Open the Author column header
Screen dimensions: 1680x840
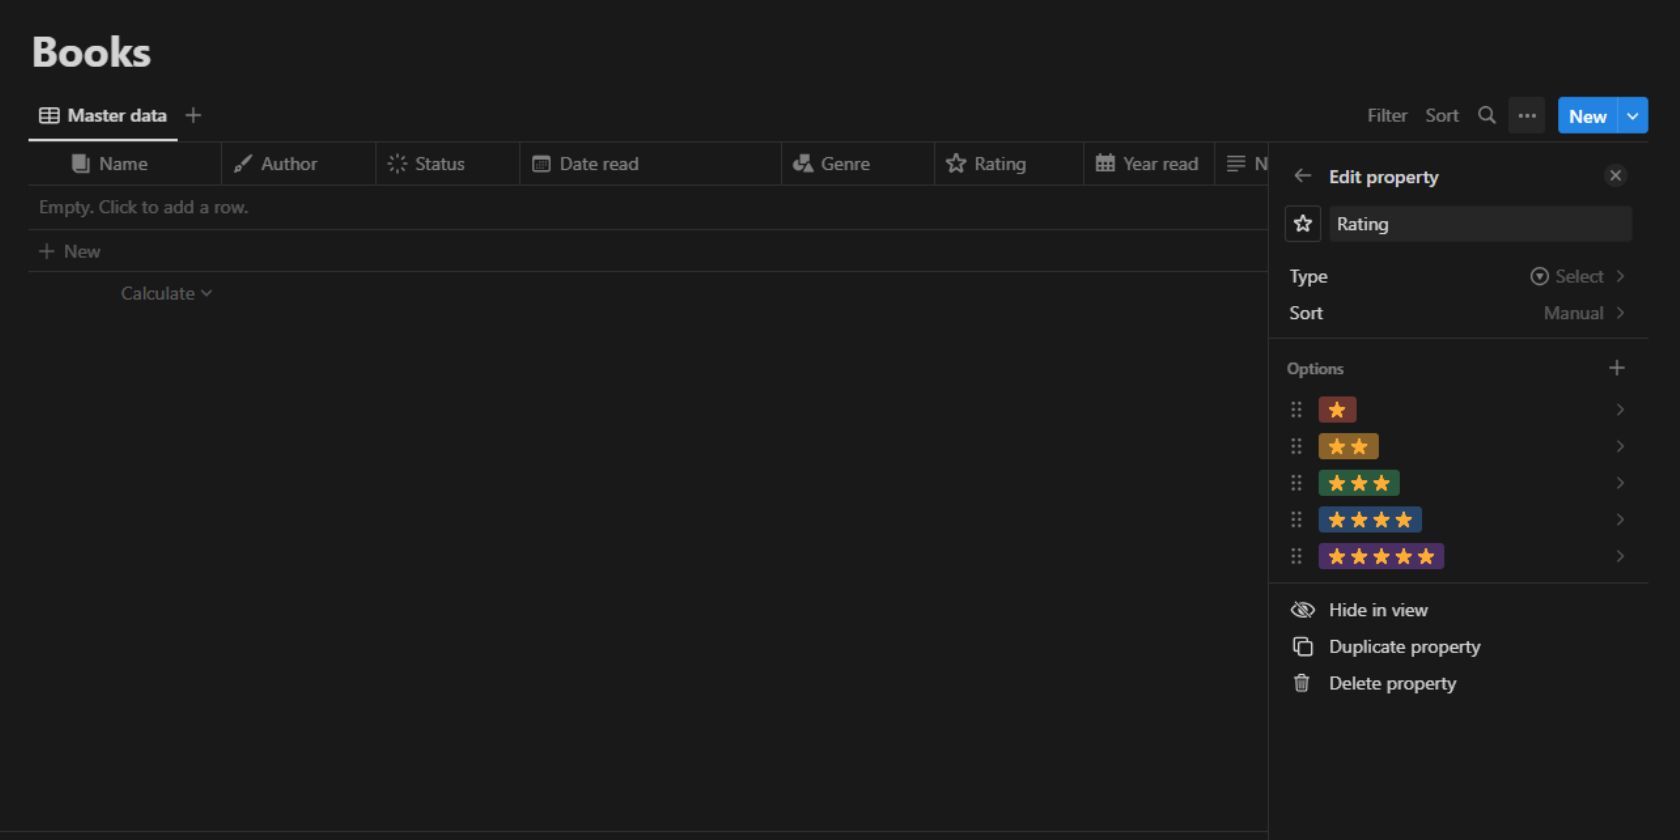point(299,164)
